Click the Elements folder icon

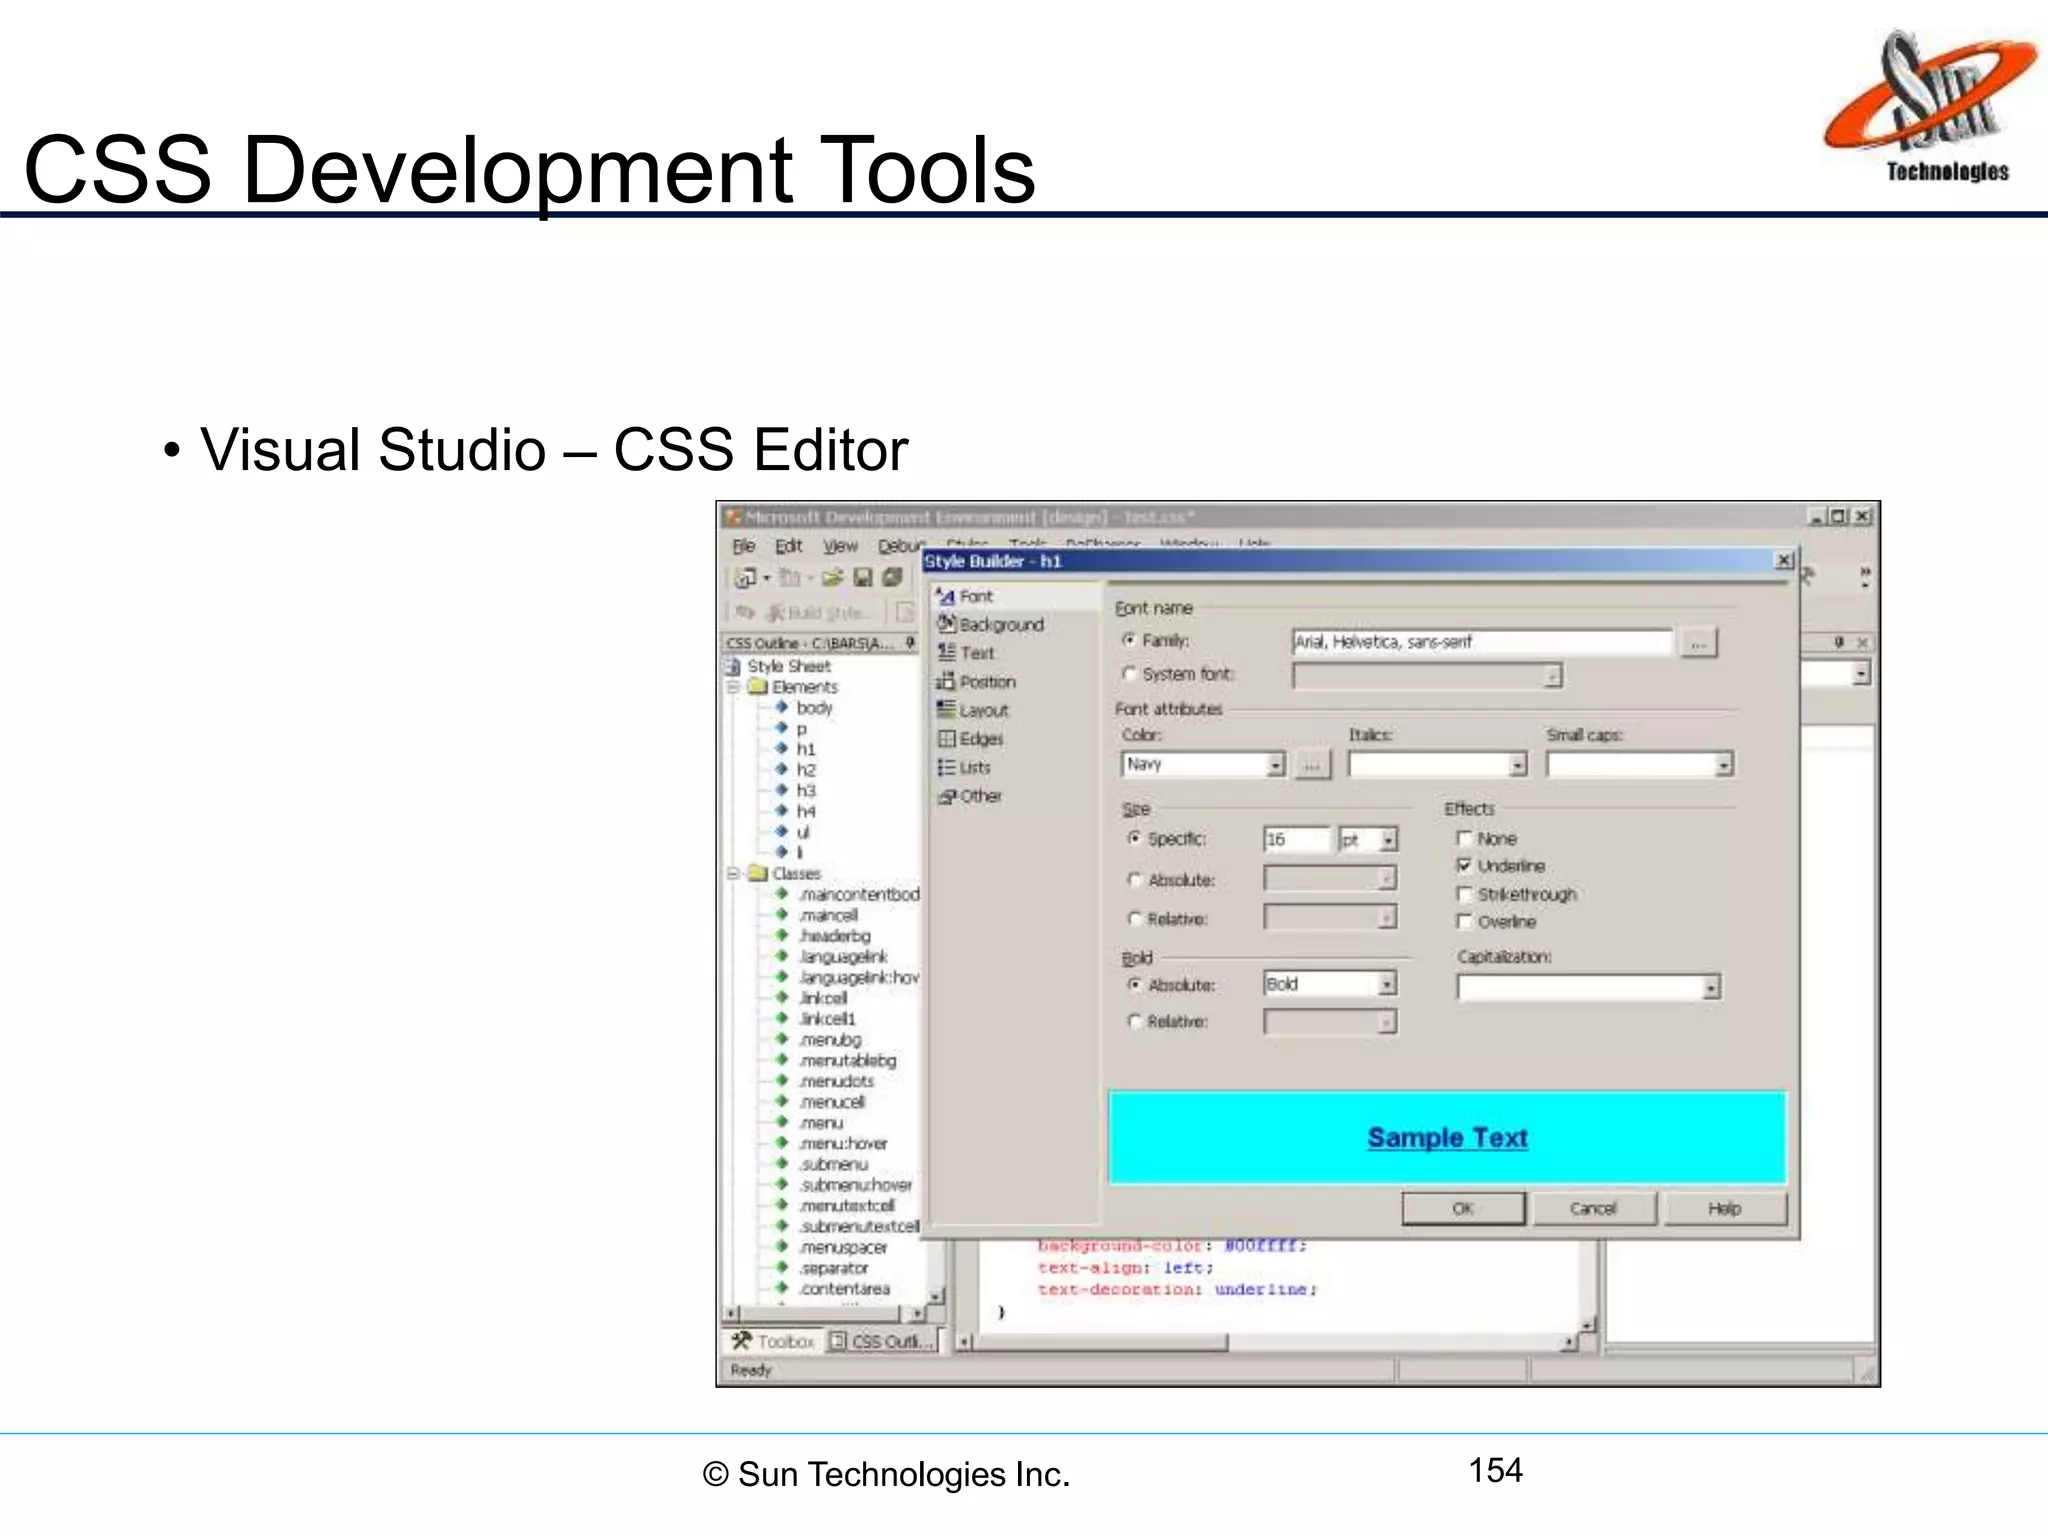click(758, 687)
